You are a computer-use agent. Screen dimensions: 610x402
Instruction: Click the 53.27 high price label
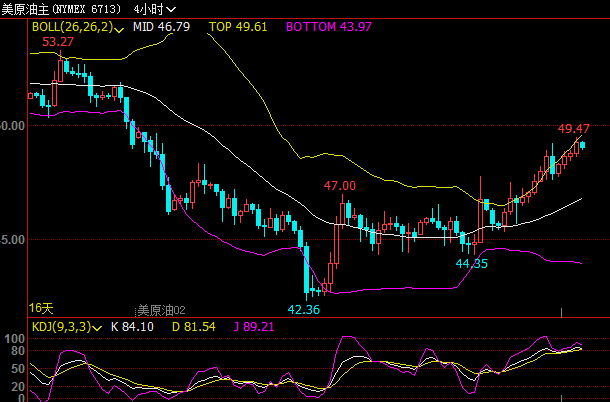point(58,42)
